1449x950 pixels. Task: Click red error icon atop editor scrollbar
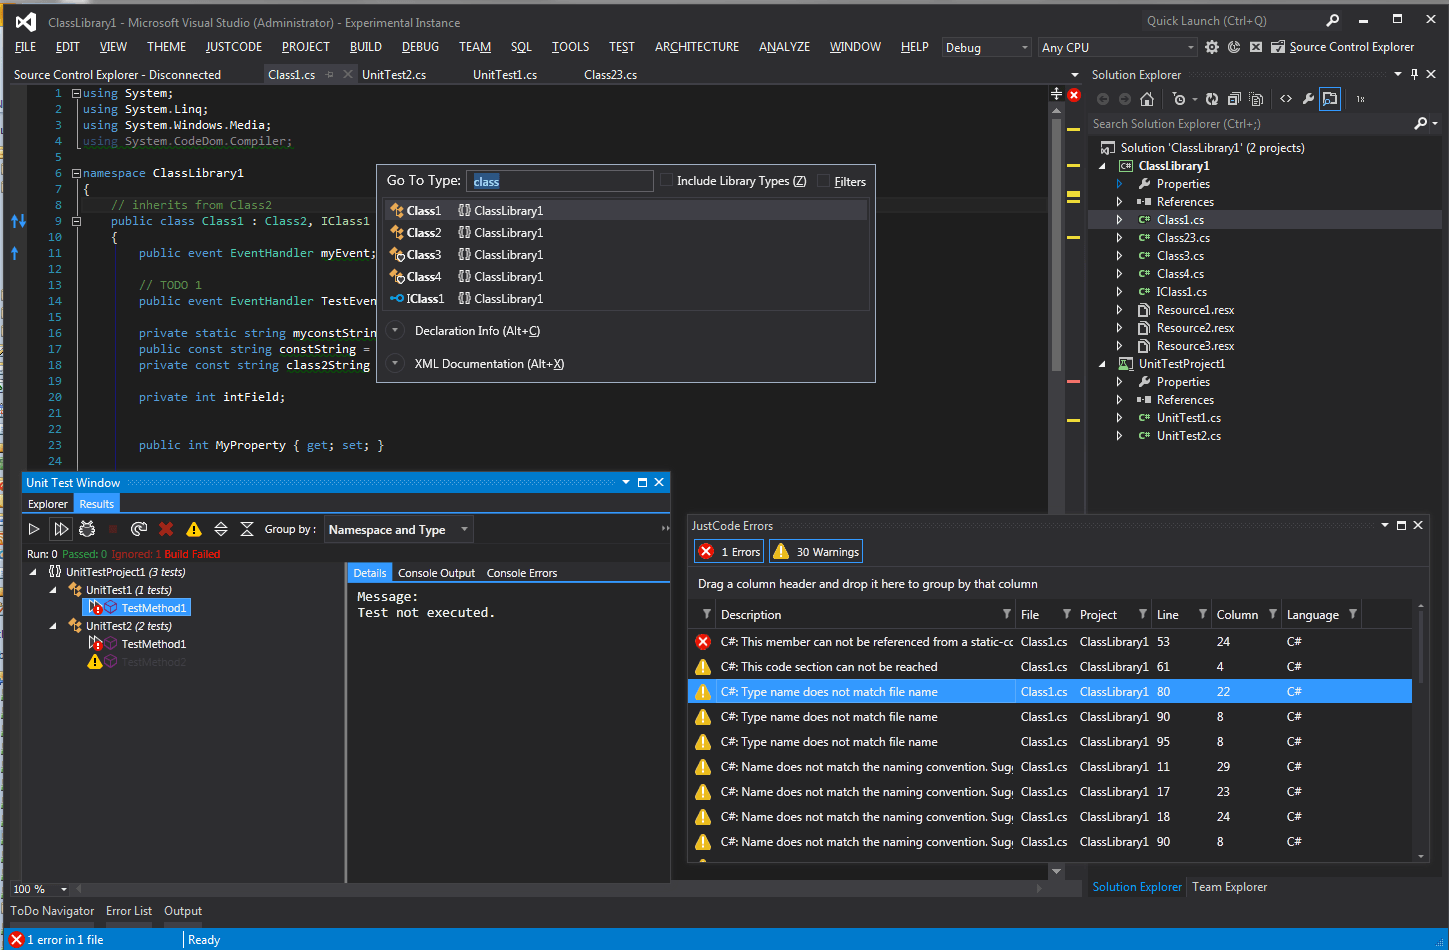click(x=1074, y=95)
